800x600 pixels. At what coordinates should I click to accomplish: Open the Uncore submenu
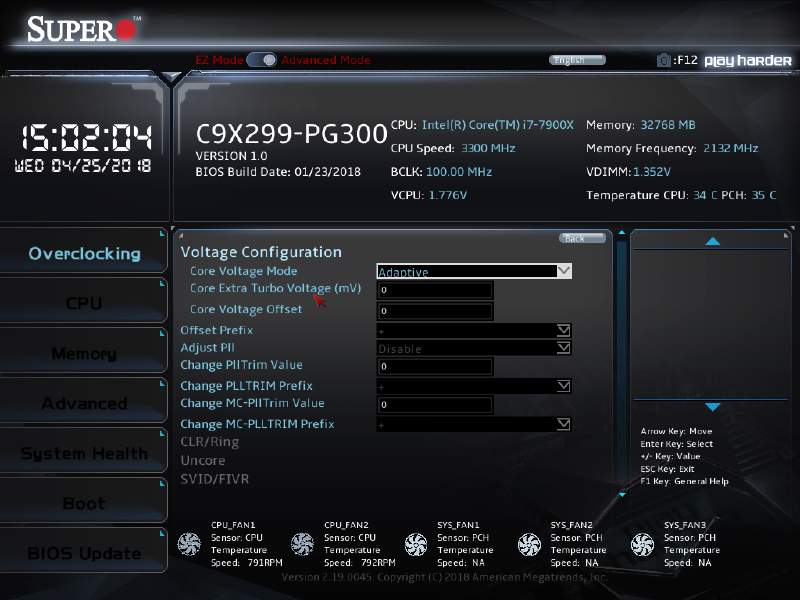203,460
